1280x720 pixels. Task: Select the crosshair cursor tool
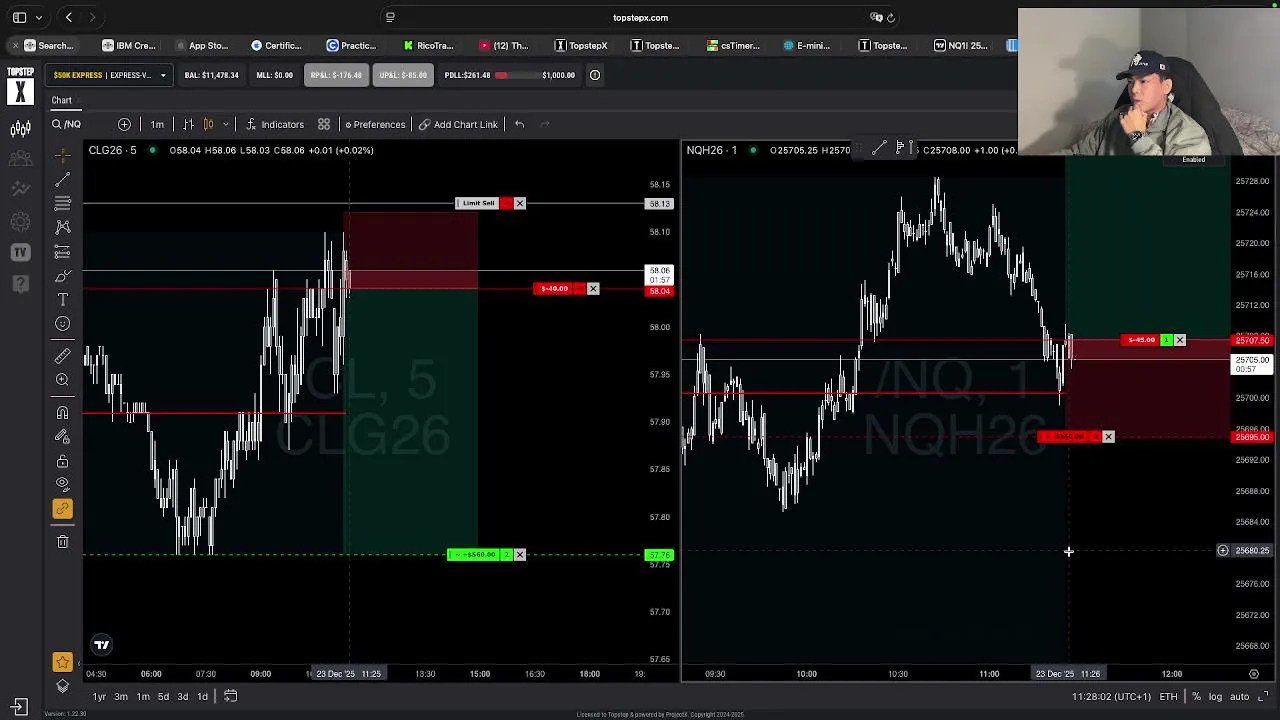pyautogui.click(x=62, y=155)
